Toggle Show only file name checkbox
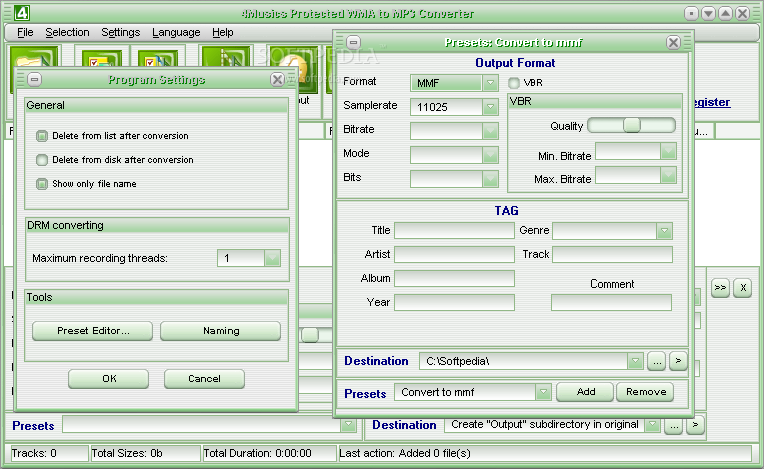Viewport: 764px width, 469px height. coord(42,184)
